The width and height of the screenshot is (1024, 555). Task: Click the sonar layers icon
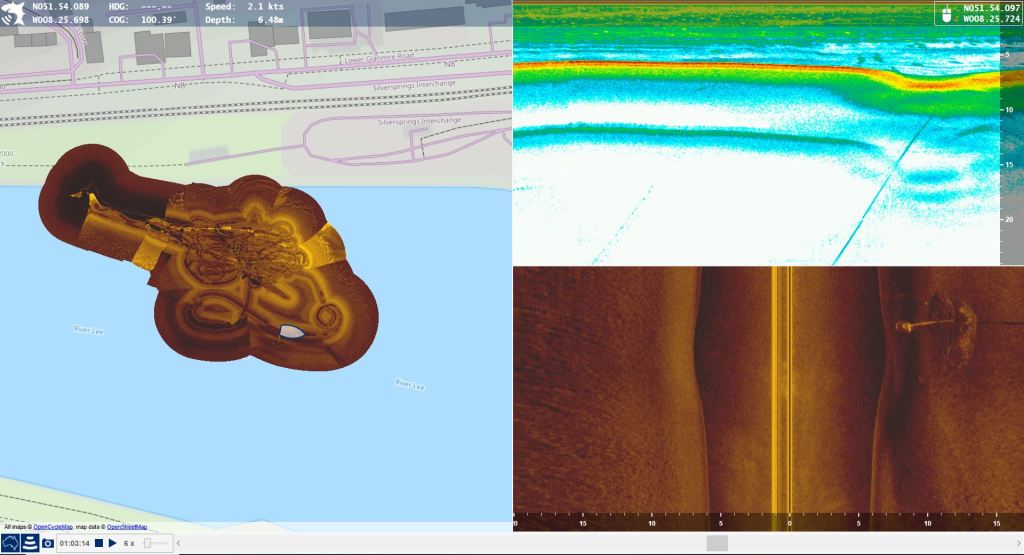[x=29, y=543]
